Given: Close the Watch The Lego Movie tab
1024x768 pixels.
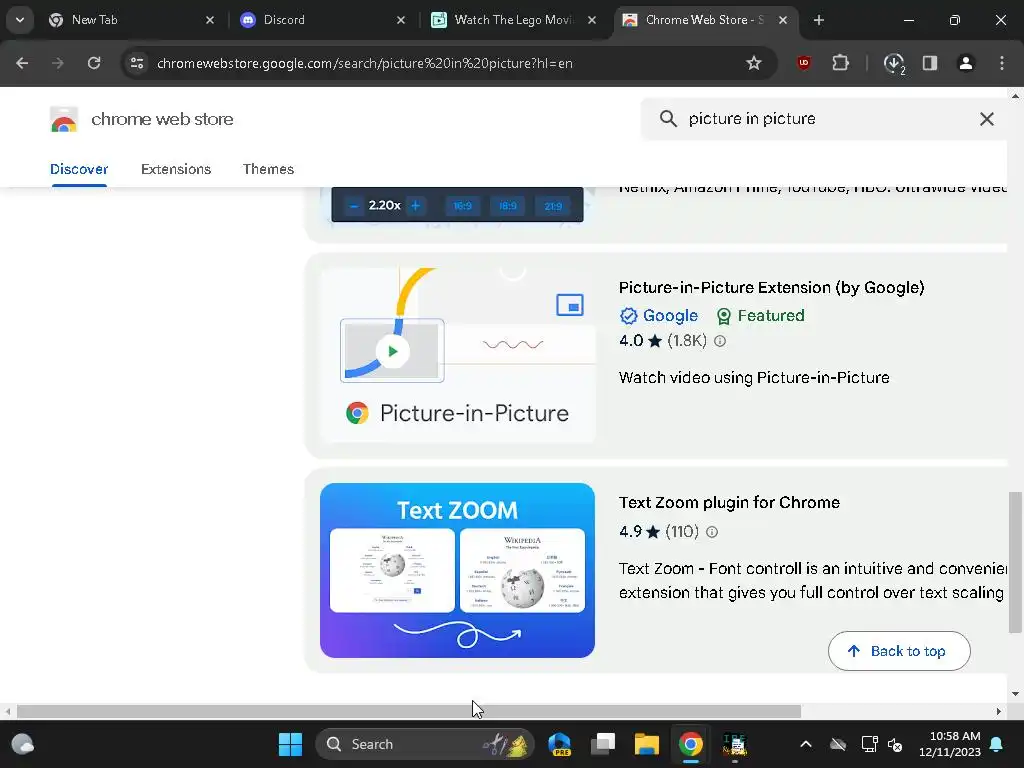Looking at the screenshot, I should pos(592,20).
